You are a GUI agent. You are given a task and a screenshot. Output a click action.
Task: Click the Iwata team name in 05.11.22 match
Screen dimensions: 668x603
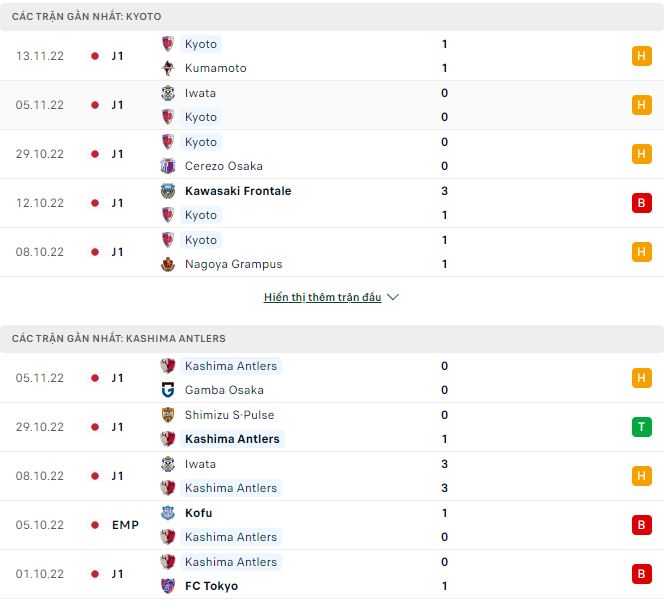click(x=200, y=93)
